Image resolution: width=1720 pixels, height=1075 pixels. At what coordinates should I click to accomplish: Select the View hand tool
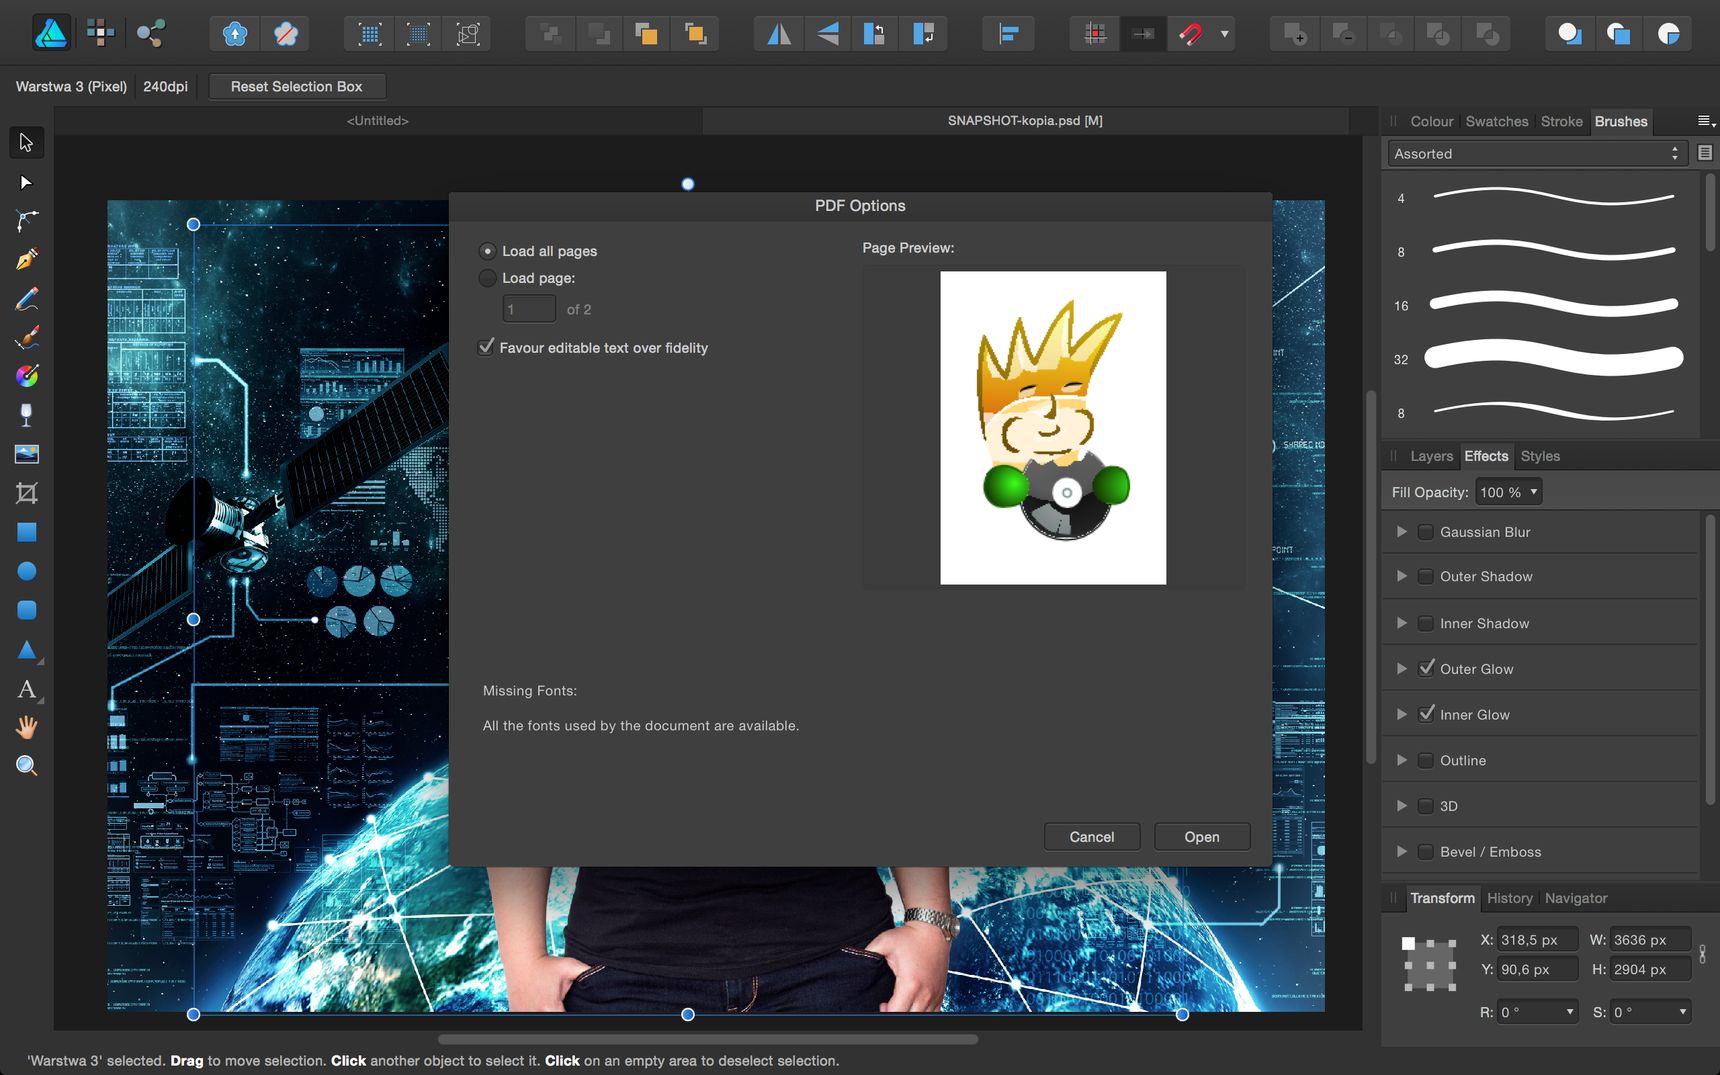tap(26, 728)
